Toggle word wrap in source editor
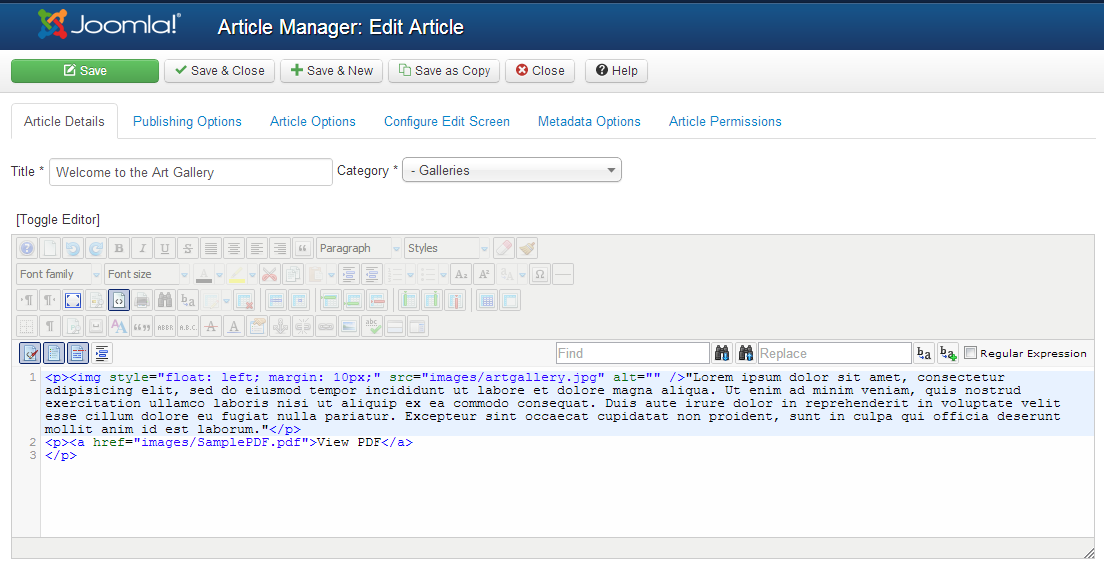Screen dimensions: 1104x565 (x=78, y=352)
